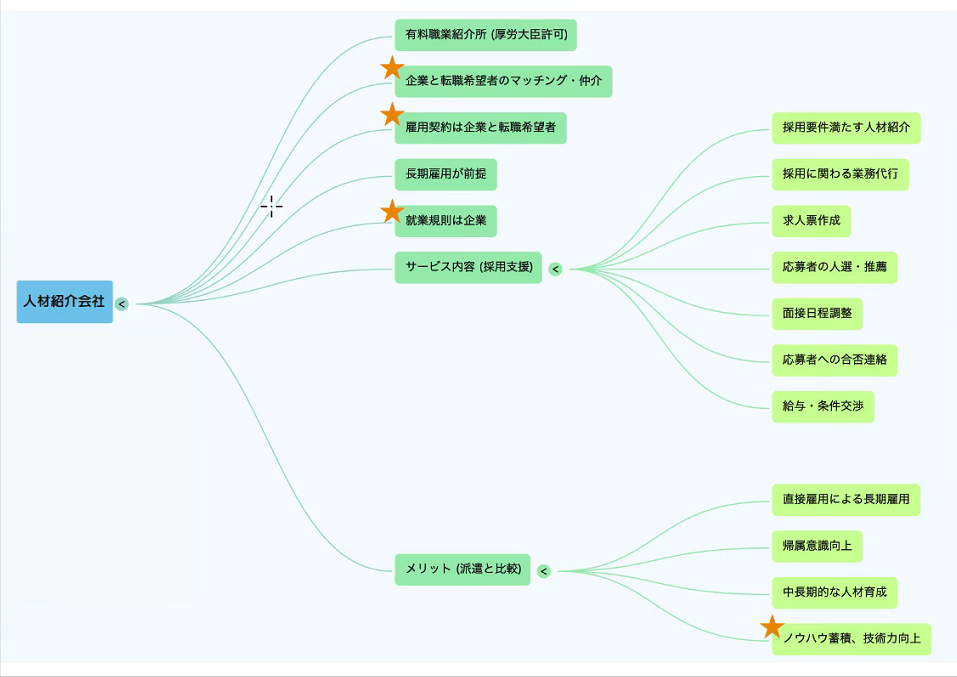Click the star marker on 就業規則は企業
Viewport: 957px width, 677px height.
pyautogui.click(x=392, y=211)
